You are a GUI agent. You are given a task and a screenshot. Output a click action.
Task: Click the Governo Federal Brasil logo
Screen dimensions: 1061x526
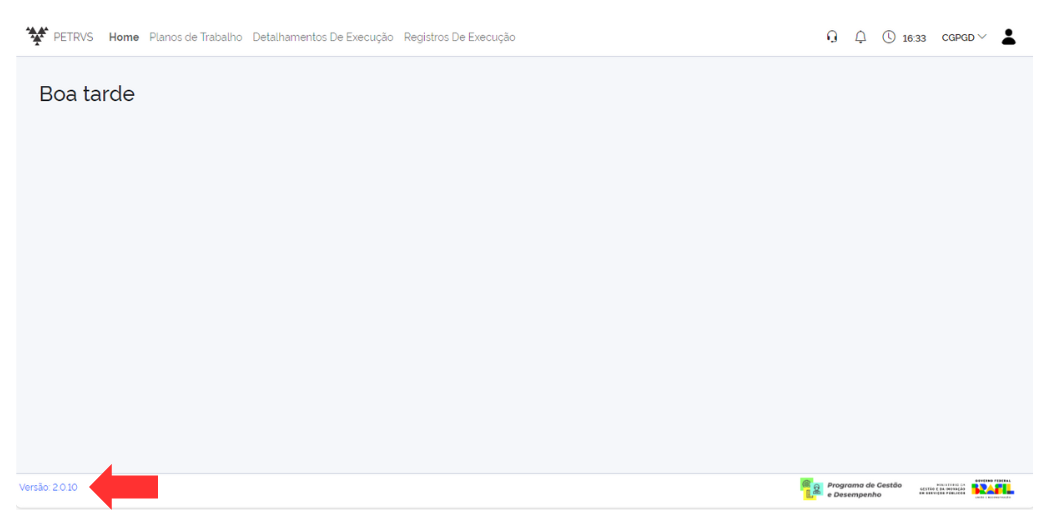point(993,489)
